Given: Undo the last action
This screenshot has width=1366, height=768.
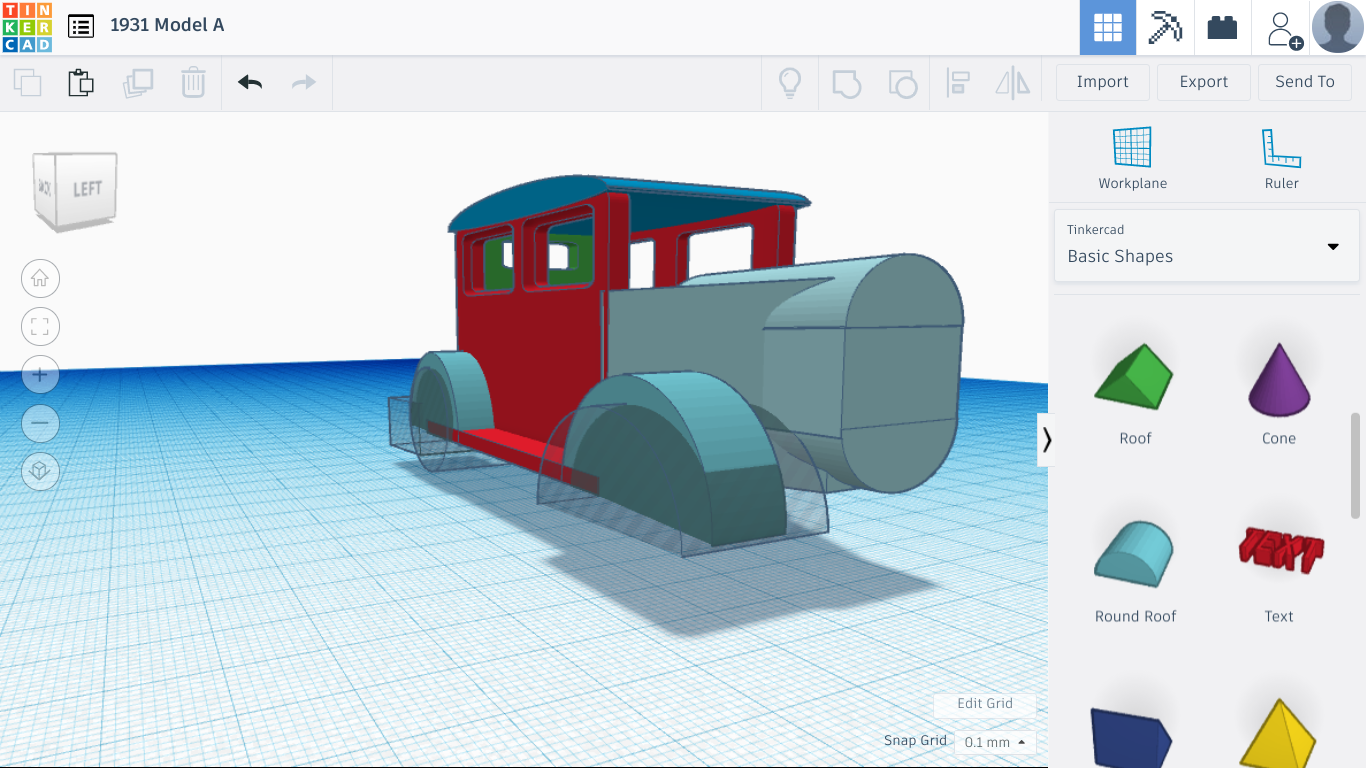Looking at the screenshot, I should [250, 82].
